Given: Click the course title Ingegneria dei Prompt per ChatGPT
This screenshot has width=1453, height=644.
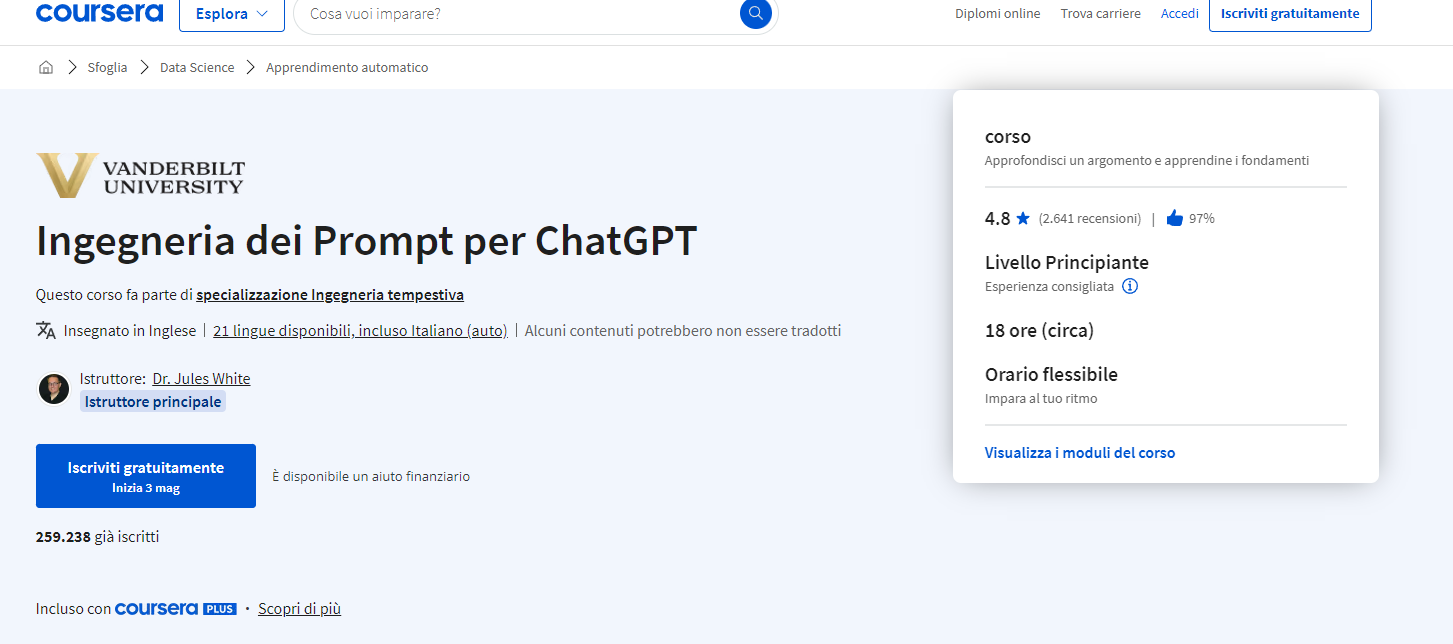Looking at the screenshot, I should pos(366,241).
